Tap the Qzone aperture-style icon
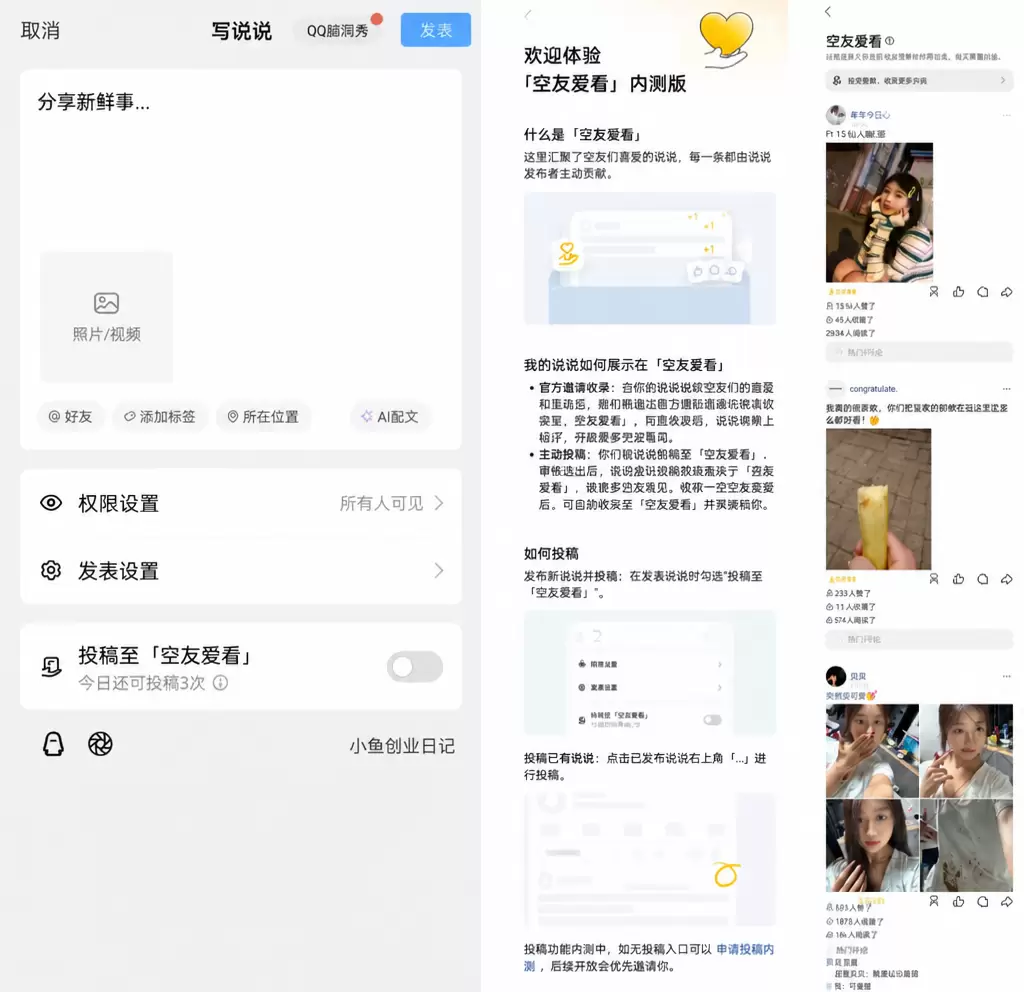 coord(100,744)
